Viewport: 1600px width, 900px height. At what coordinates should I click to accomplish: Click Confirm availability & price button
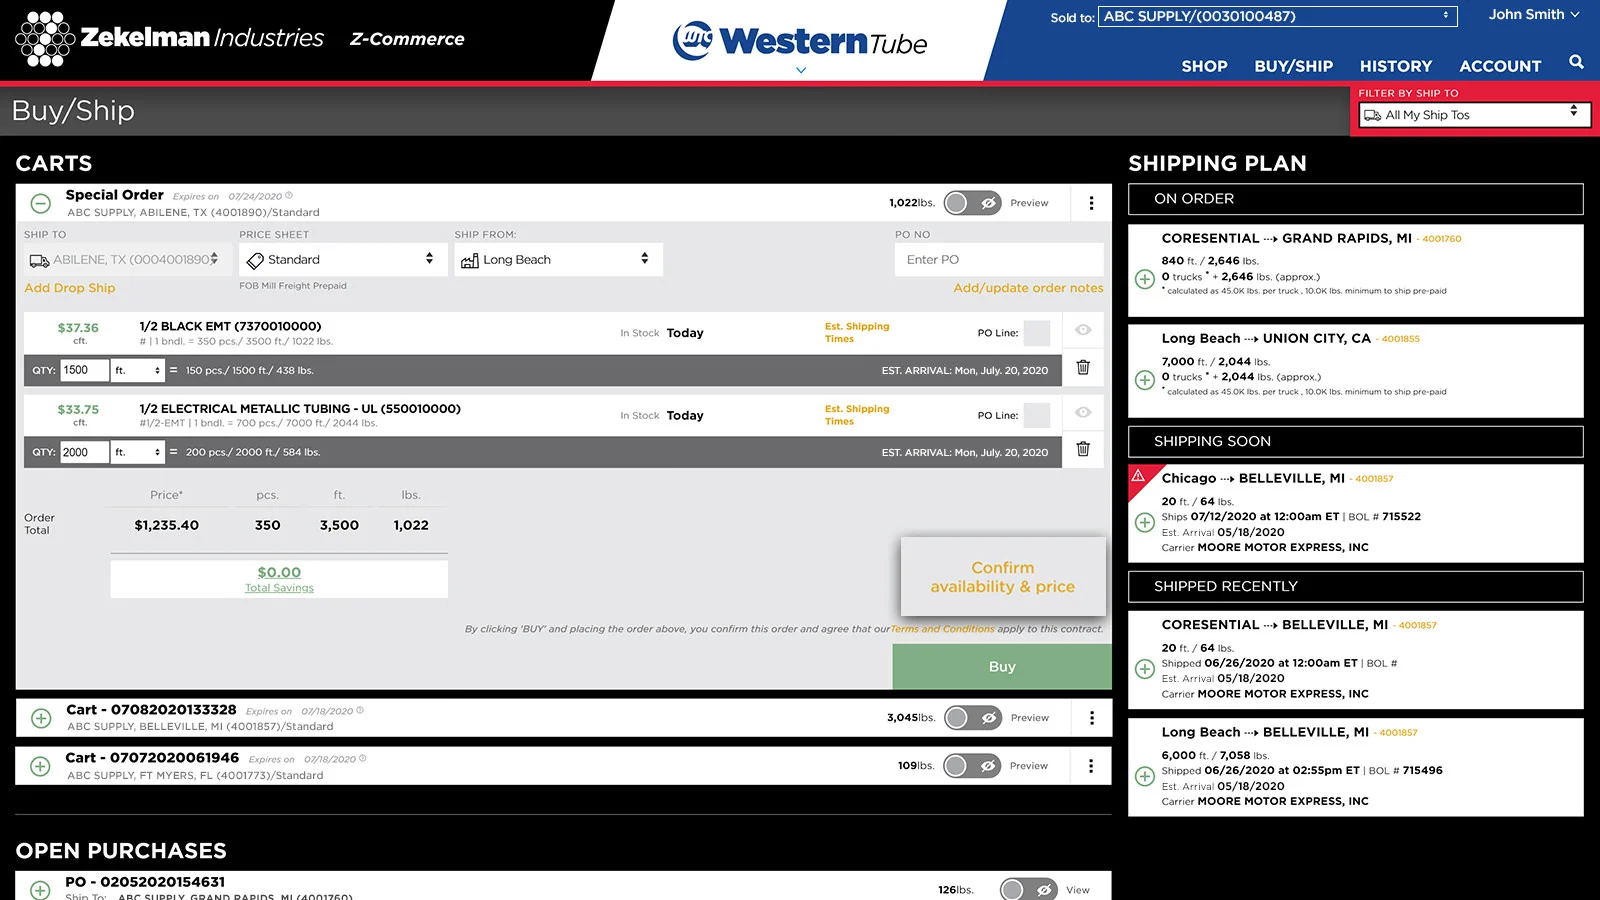1002,577
